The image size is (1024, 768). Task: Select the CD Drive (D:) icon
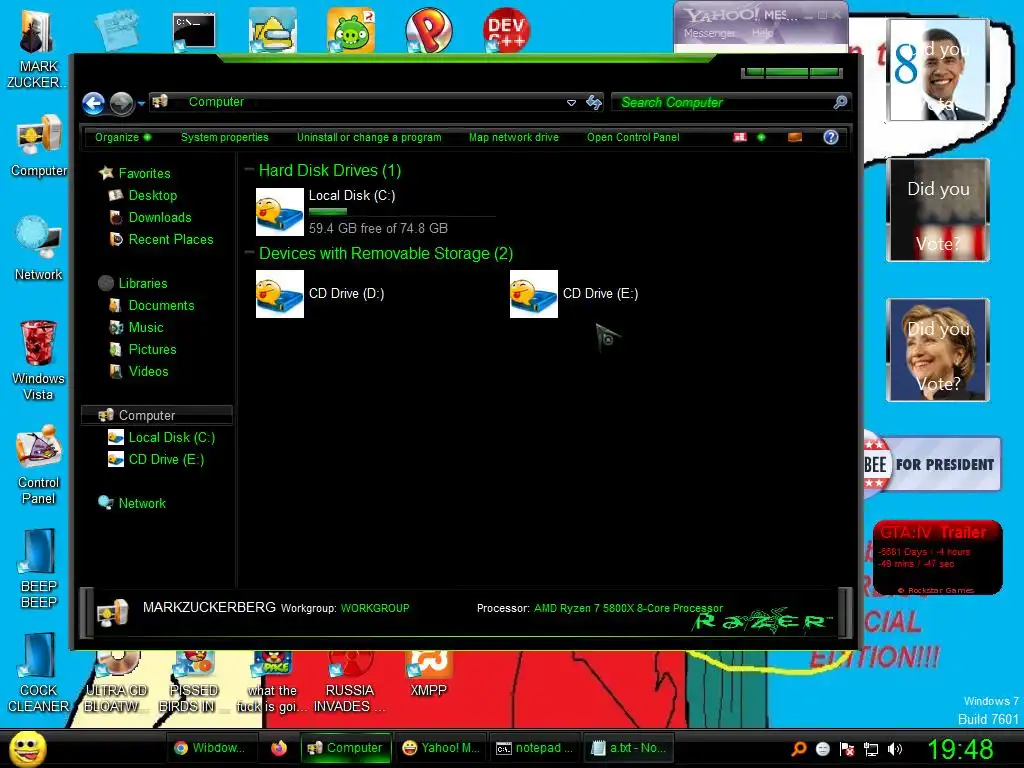coord(280,294)
